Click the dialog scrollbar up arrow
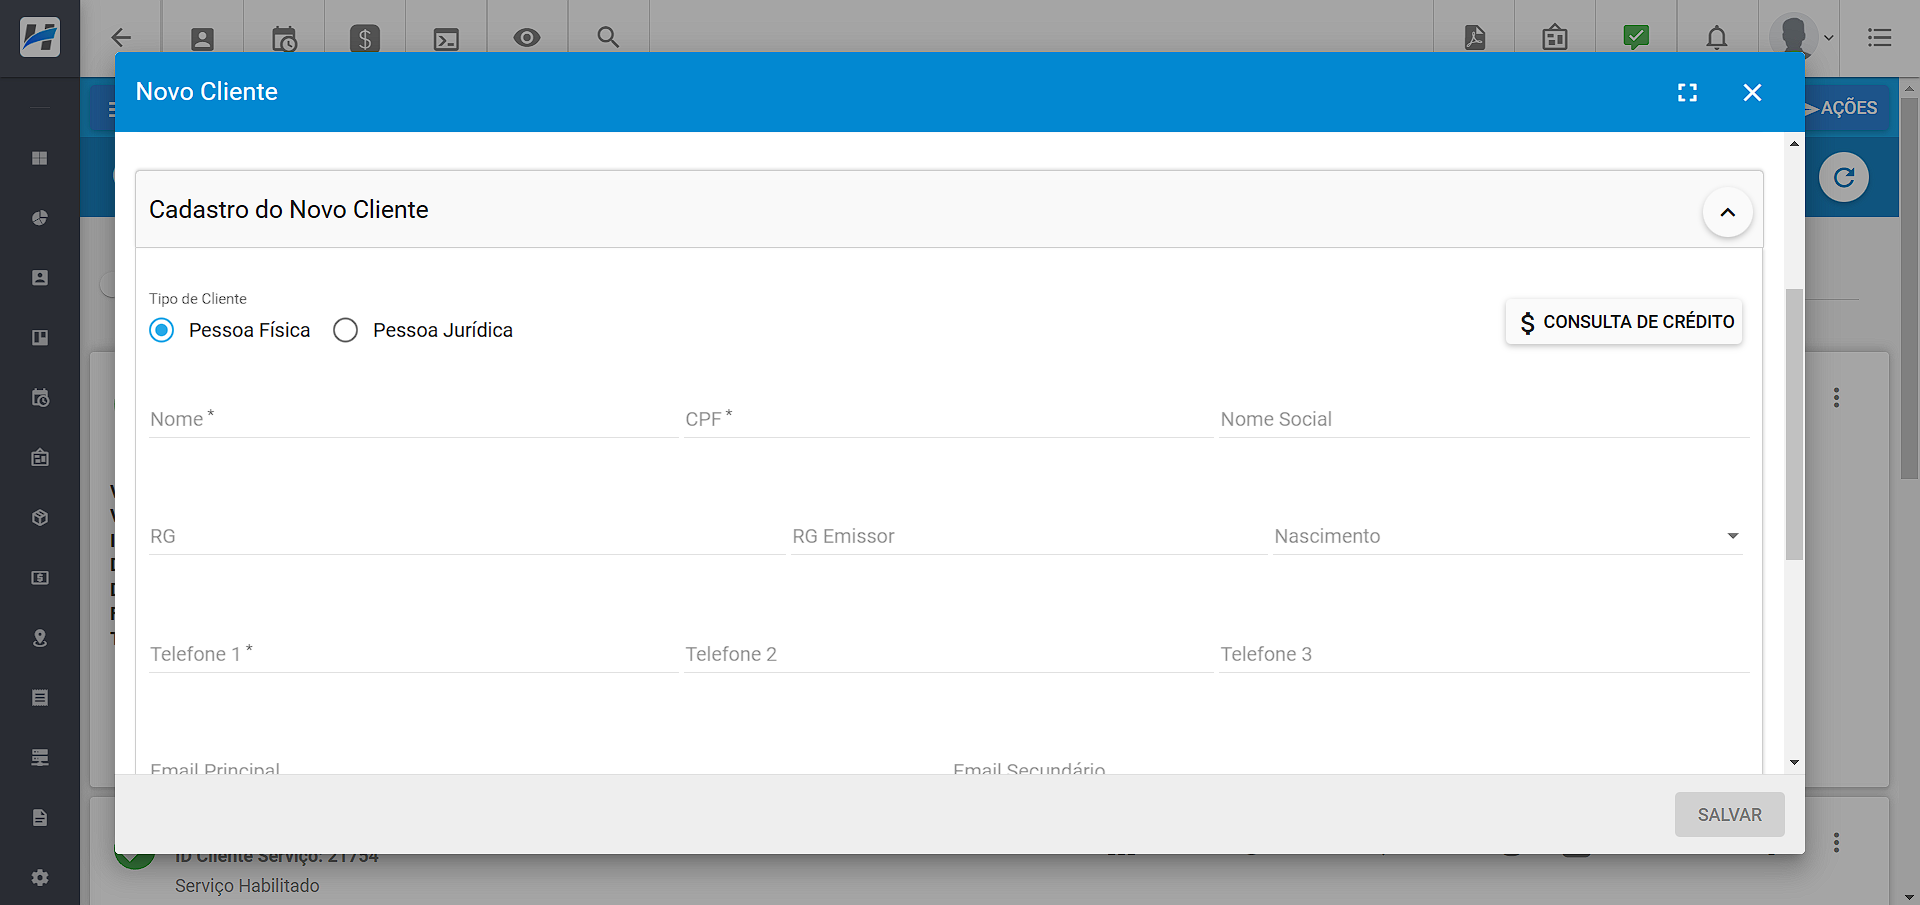This screenshot has width=1920, height=905. (x=1794, y=144)
